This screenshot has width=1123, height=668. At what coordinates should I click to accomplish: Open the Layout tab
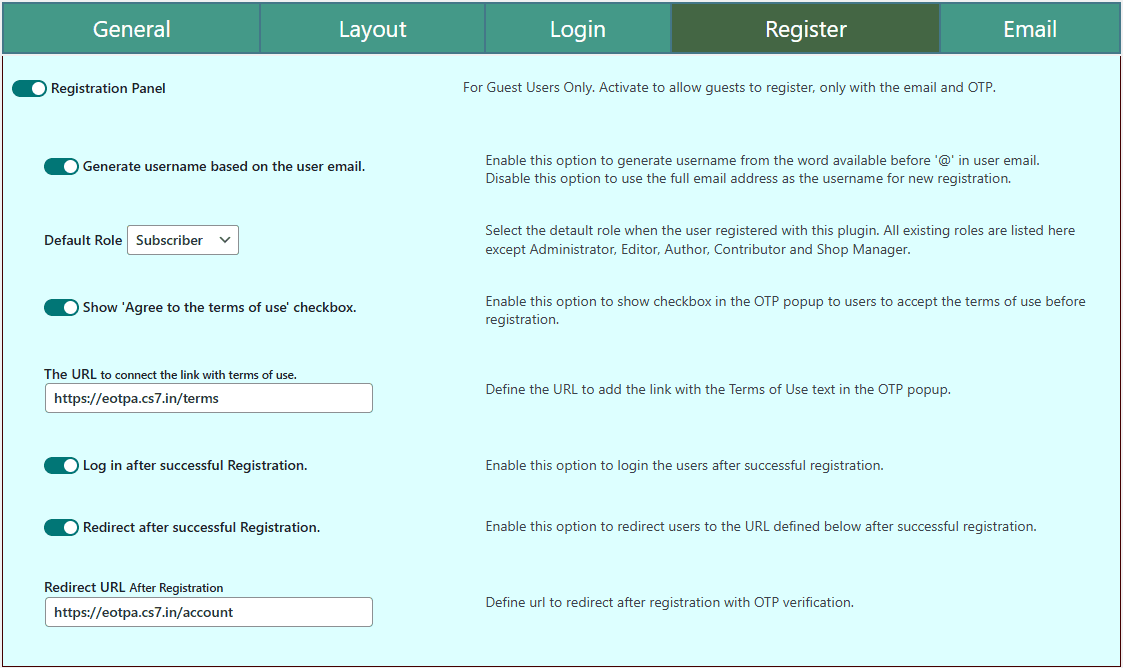(372, 29)
